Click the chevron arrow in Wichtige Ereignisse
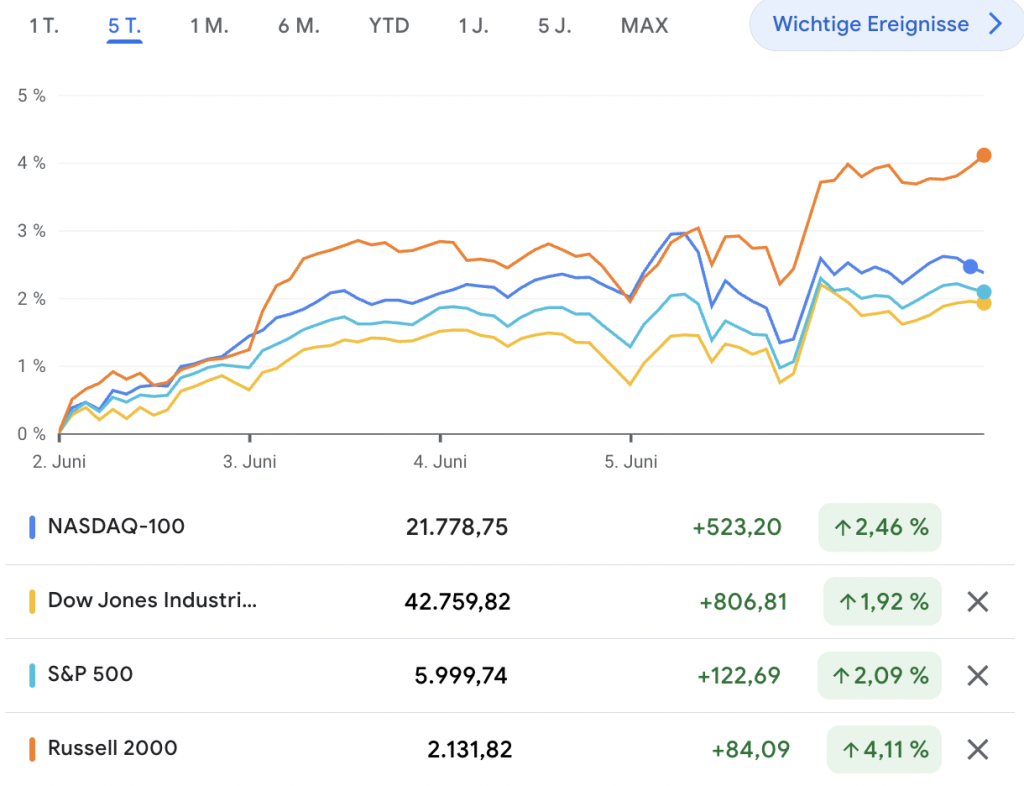1024x786 pixels. tap(995, 25)
